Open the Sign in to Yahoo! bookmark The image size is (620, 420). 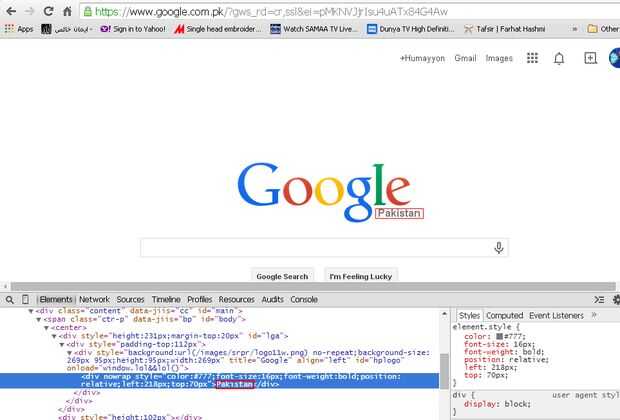tap(133, 29)
